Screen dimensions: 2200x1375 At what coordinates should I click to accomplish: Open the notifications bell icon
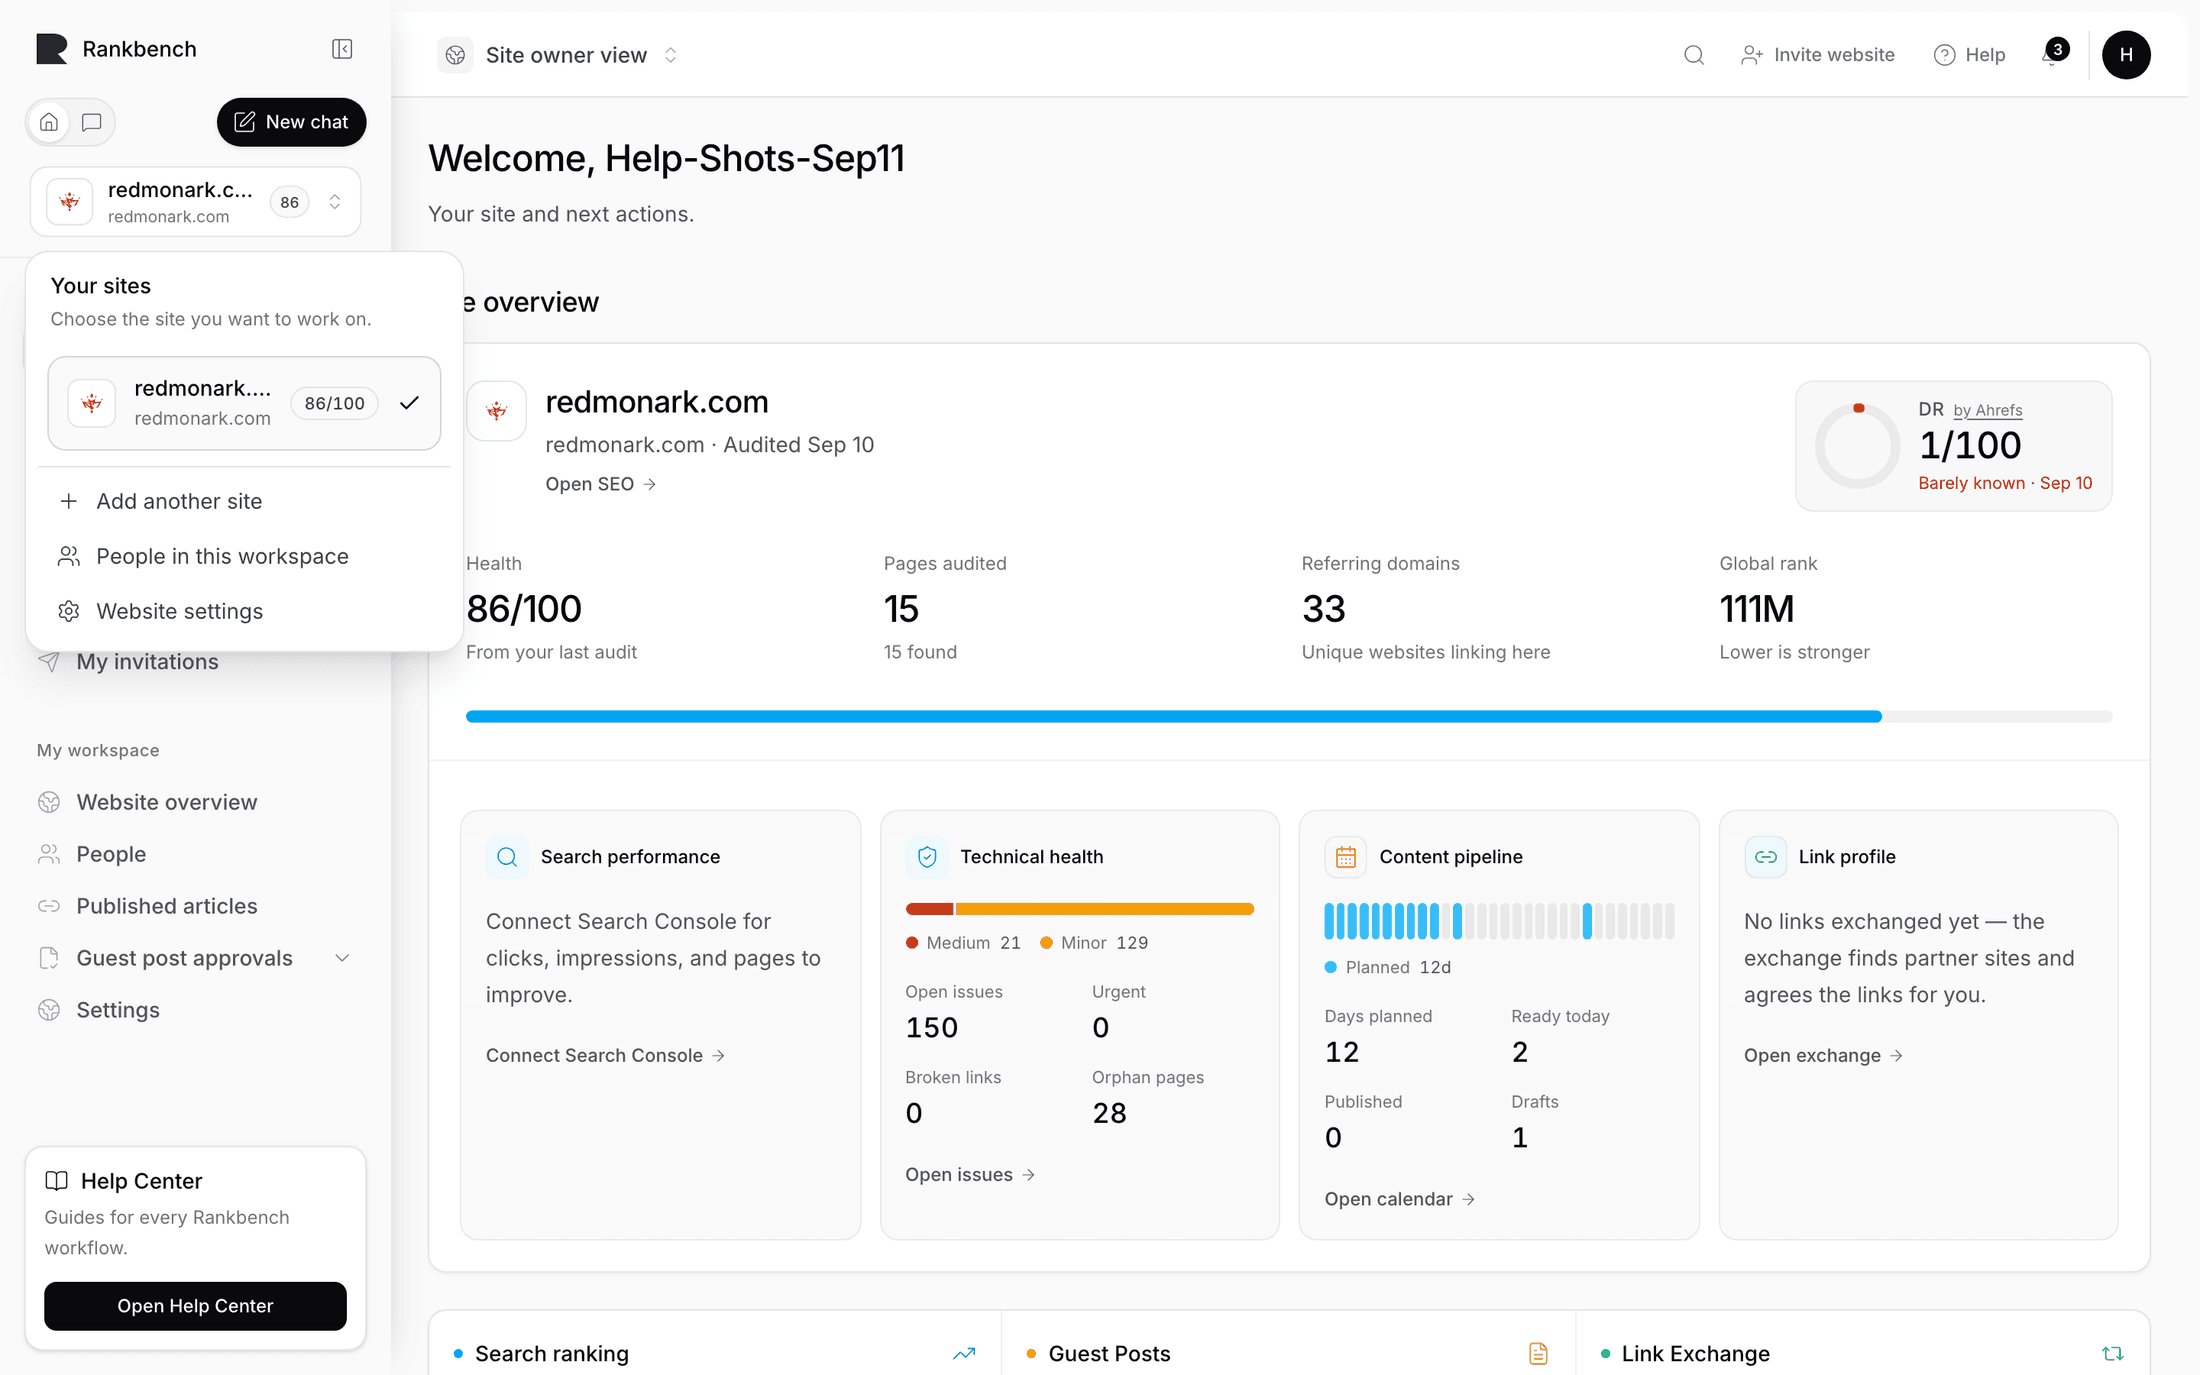click(2052, 54)
